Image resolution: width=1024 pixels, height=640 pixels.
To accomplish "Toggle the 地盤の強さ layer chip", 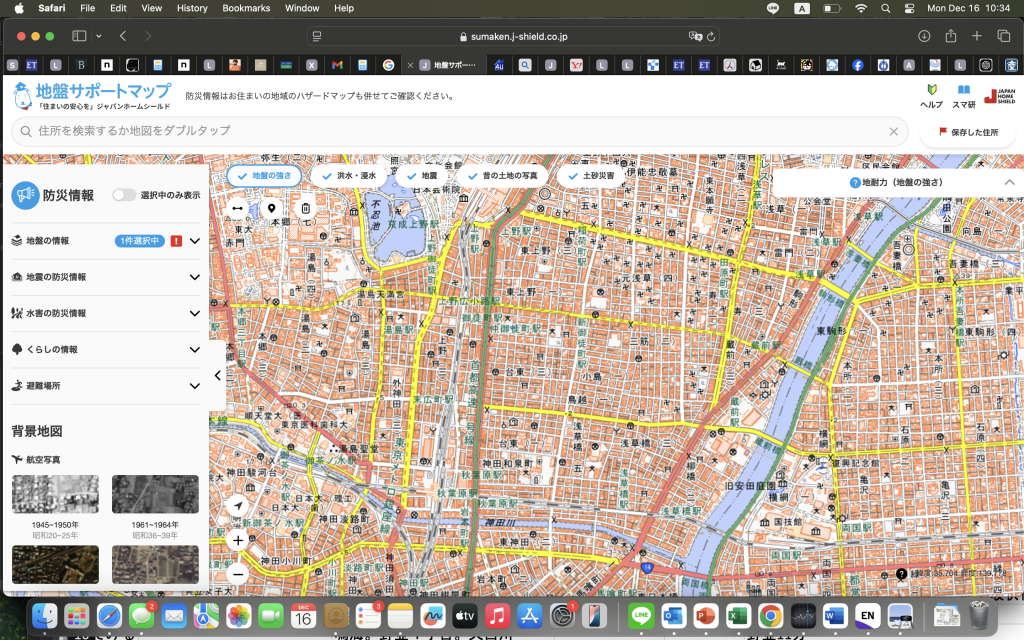I will pyautogui.click(x=264, y=175).
